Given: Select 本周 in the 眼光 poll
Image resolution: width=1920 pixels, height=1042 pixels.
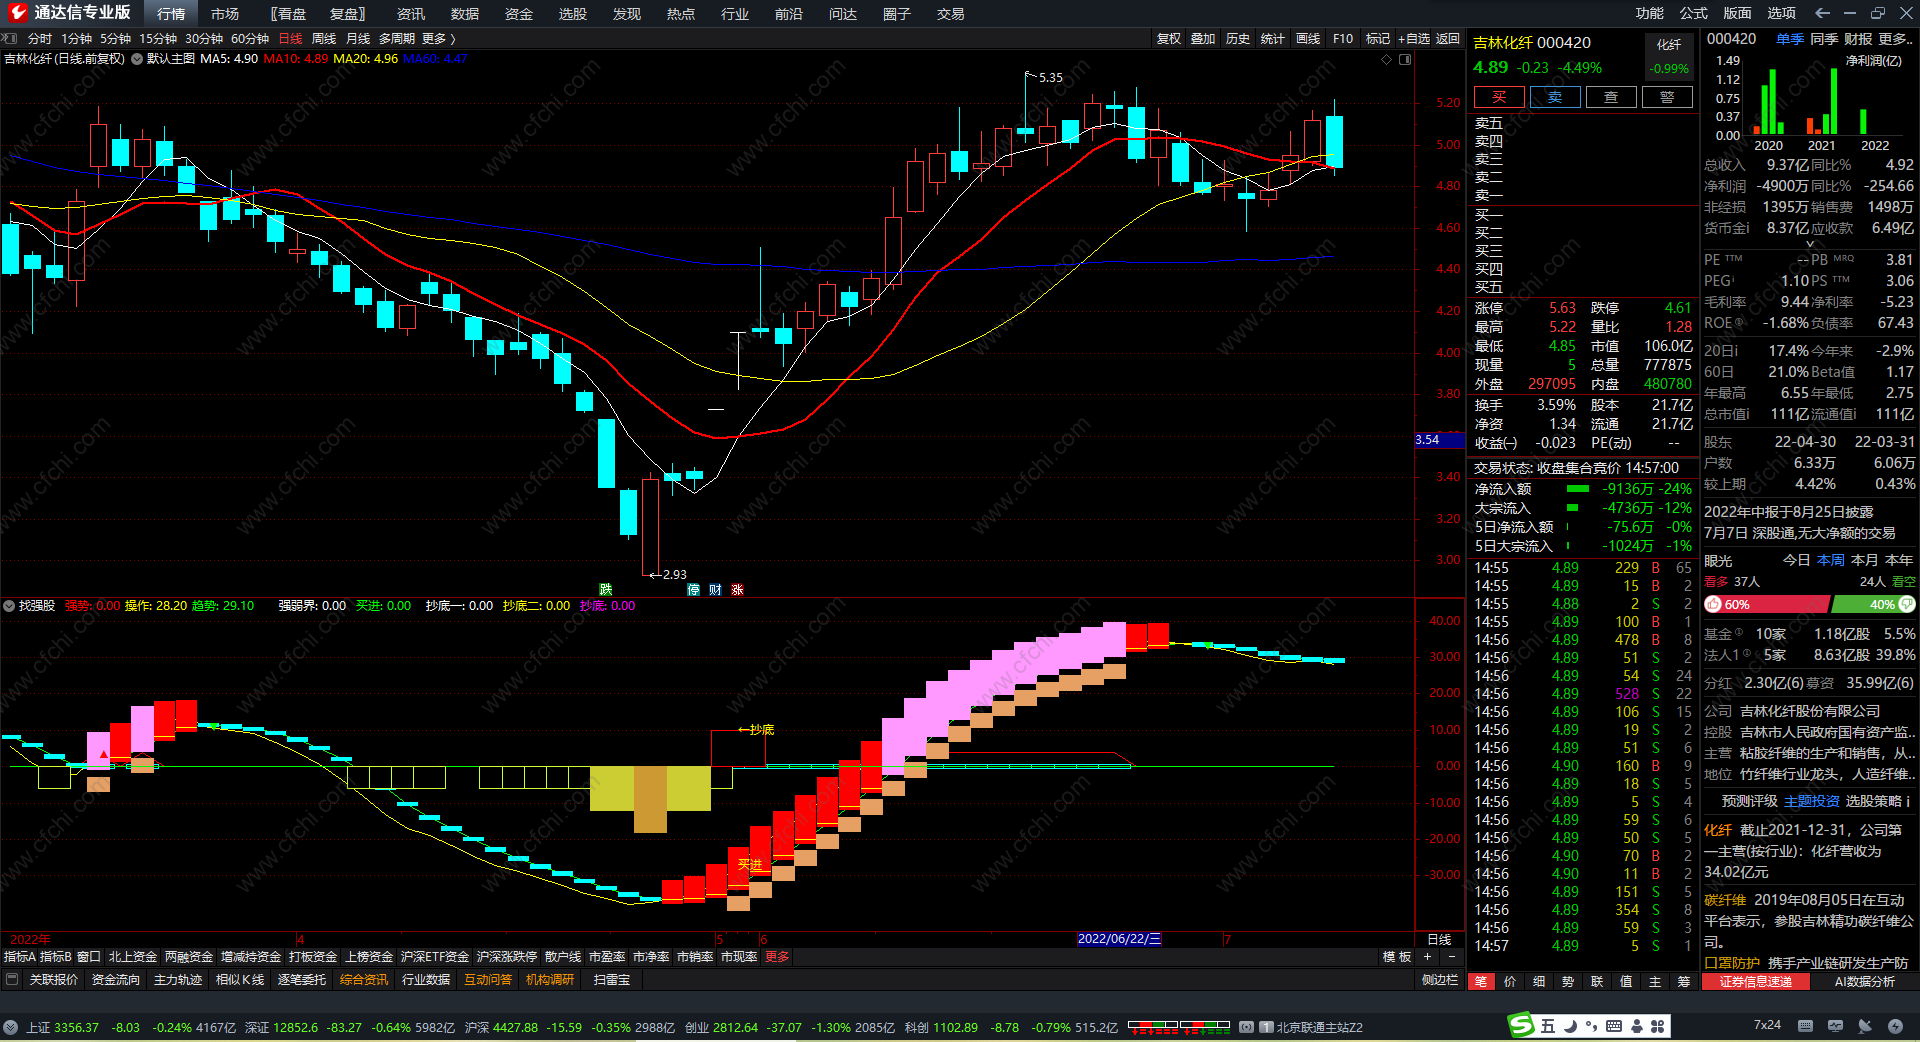Looking at the screenshot, I should (x=1831, y=560).
